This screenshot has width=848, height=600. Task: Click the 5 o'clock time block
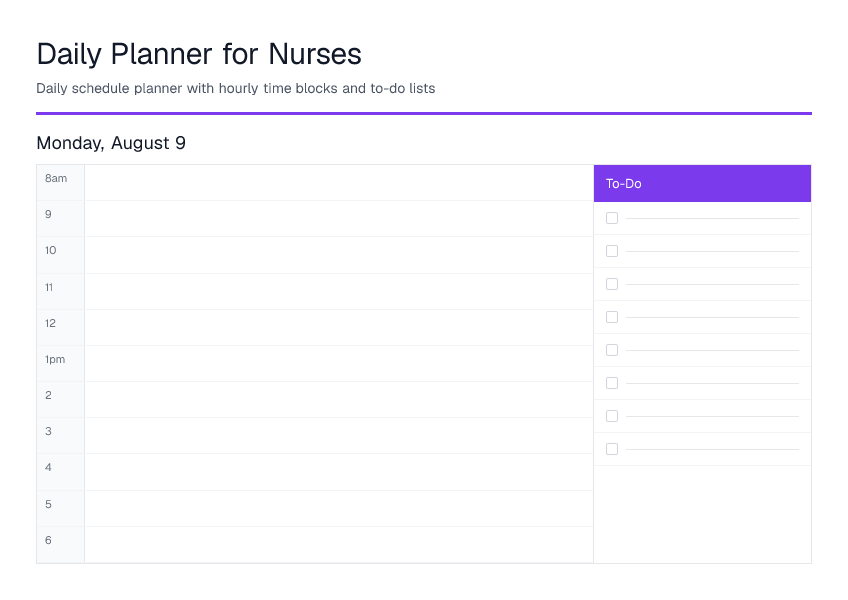pyautogui.click(x=339, y=509)
